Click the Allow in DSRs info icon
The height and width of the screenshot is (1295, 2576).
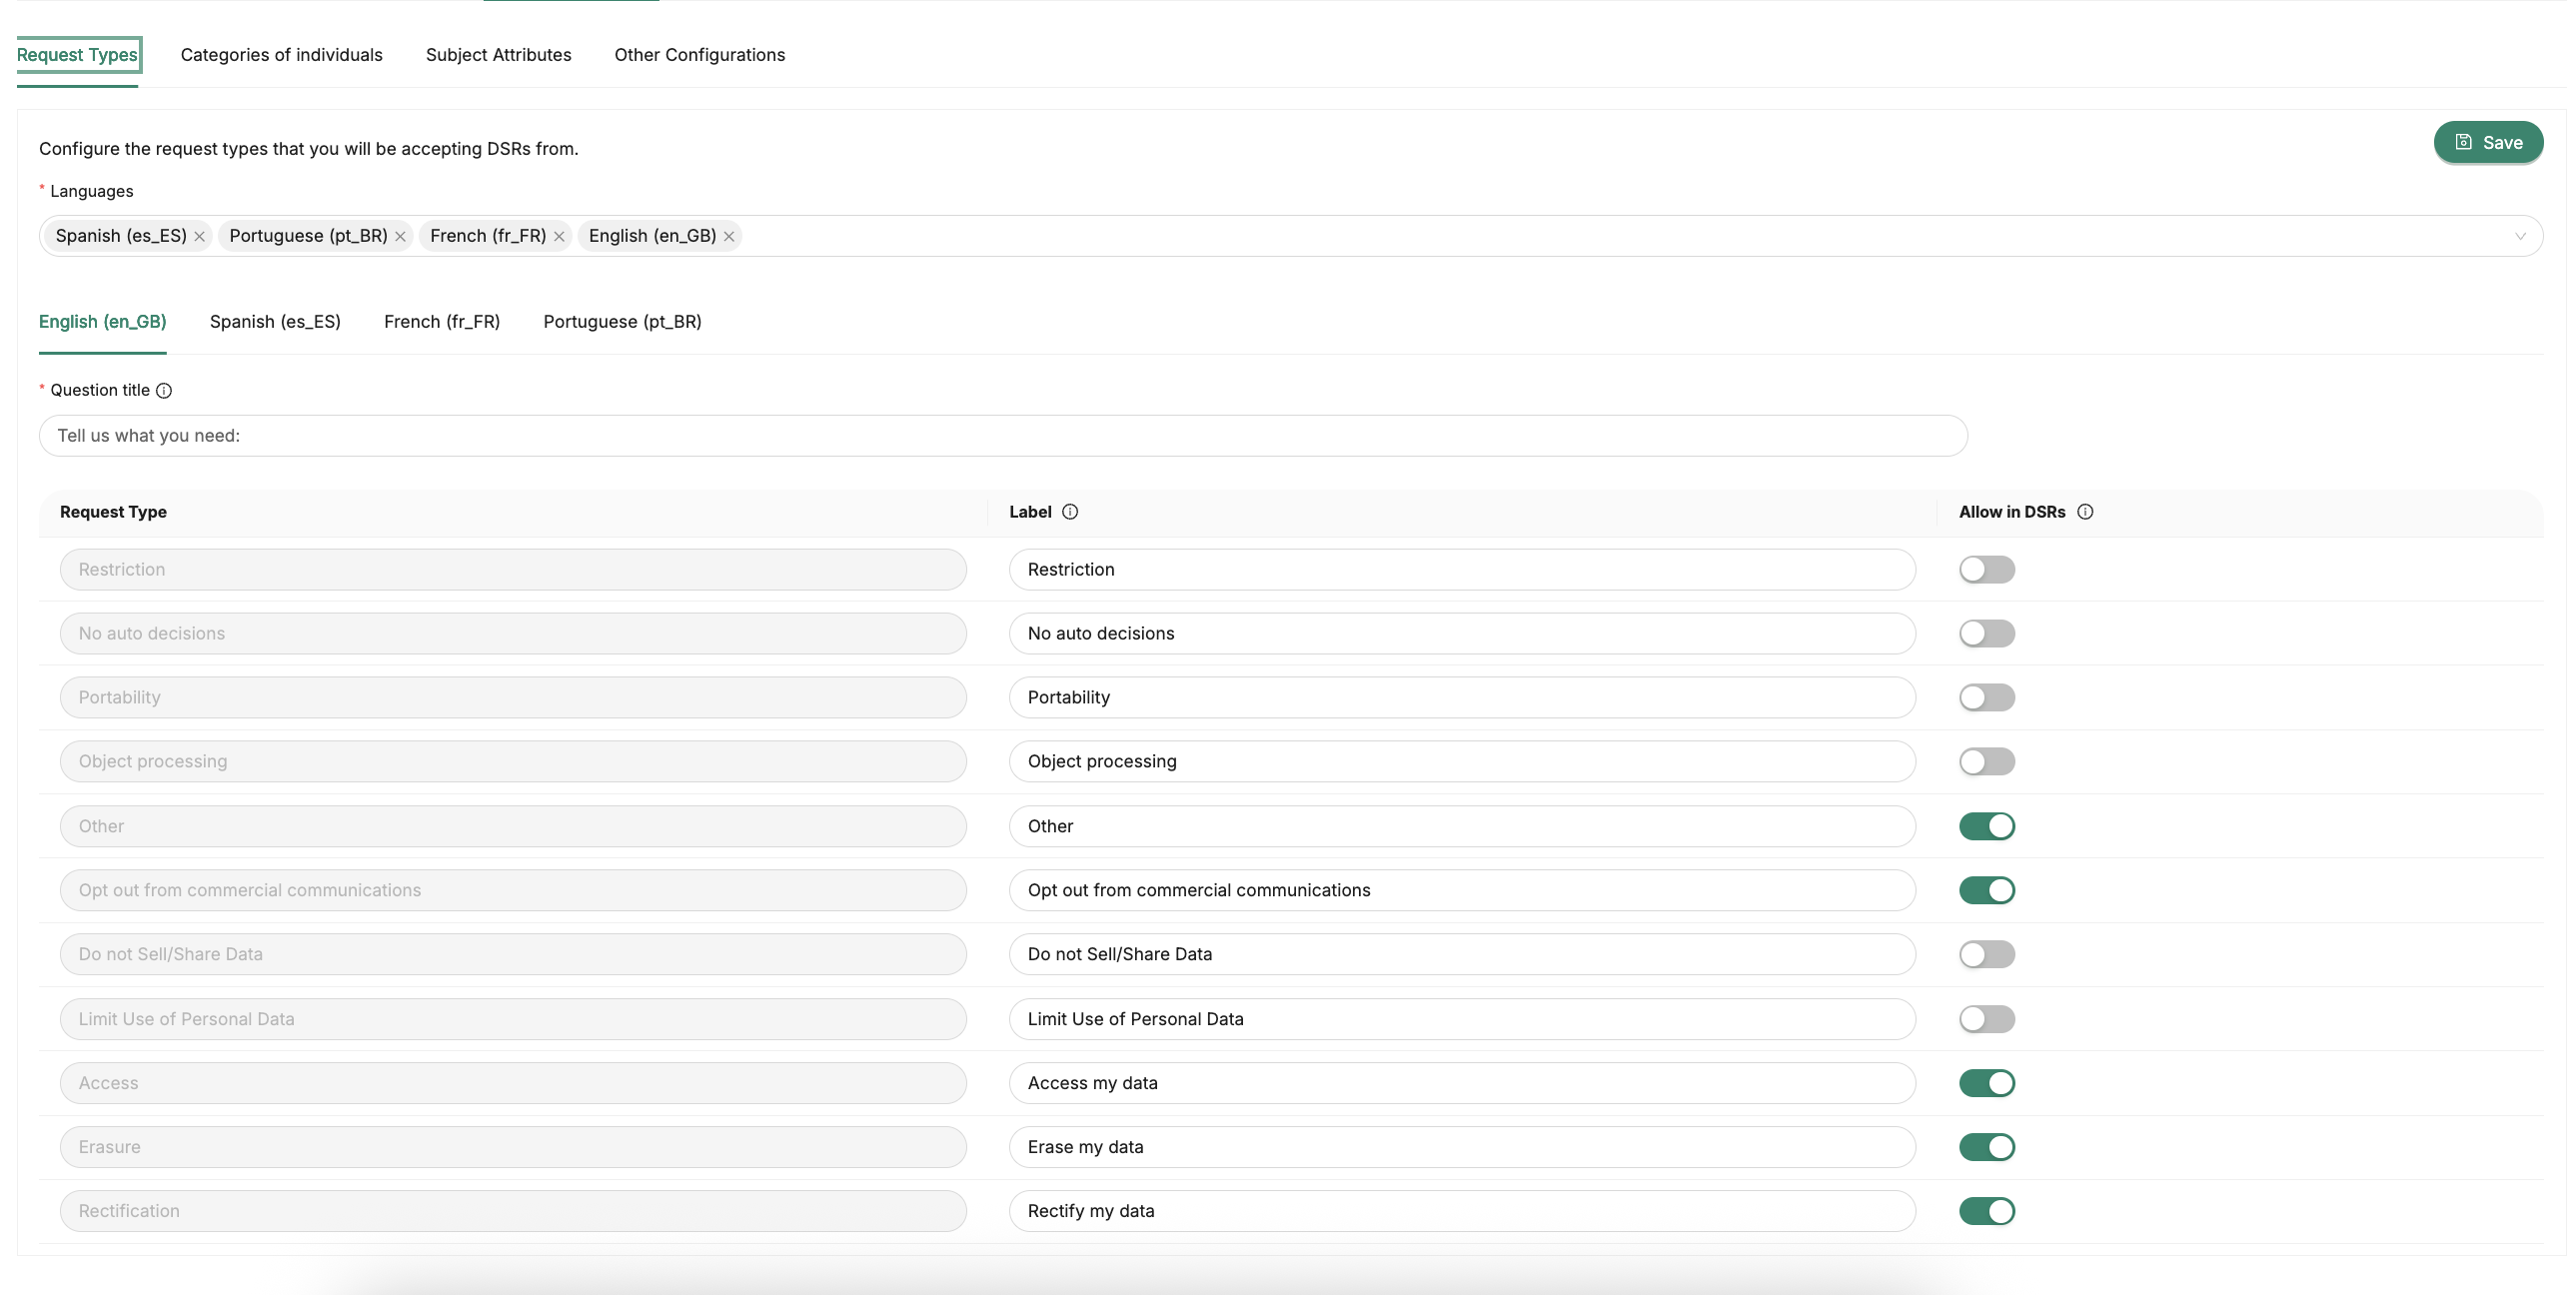(2085, 512)
